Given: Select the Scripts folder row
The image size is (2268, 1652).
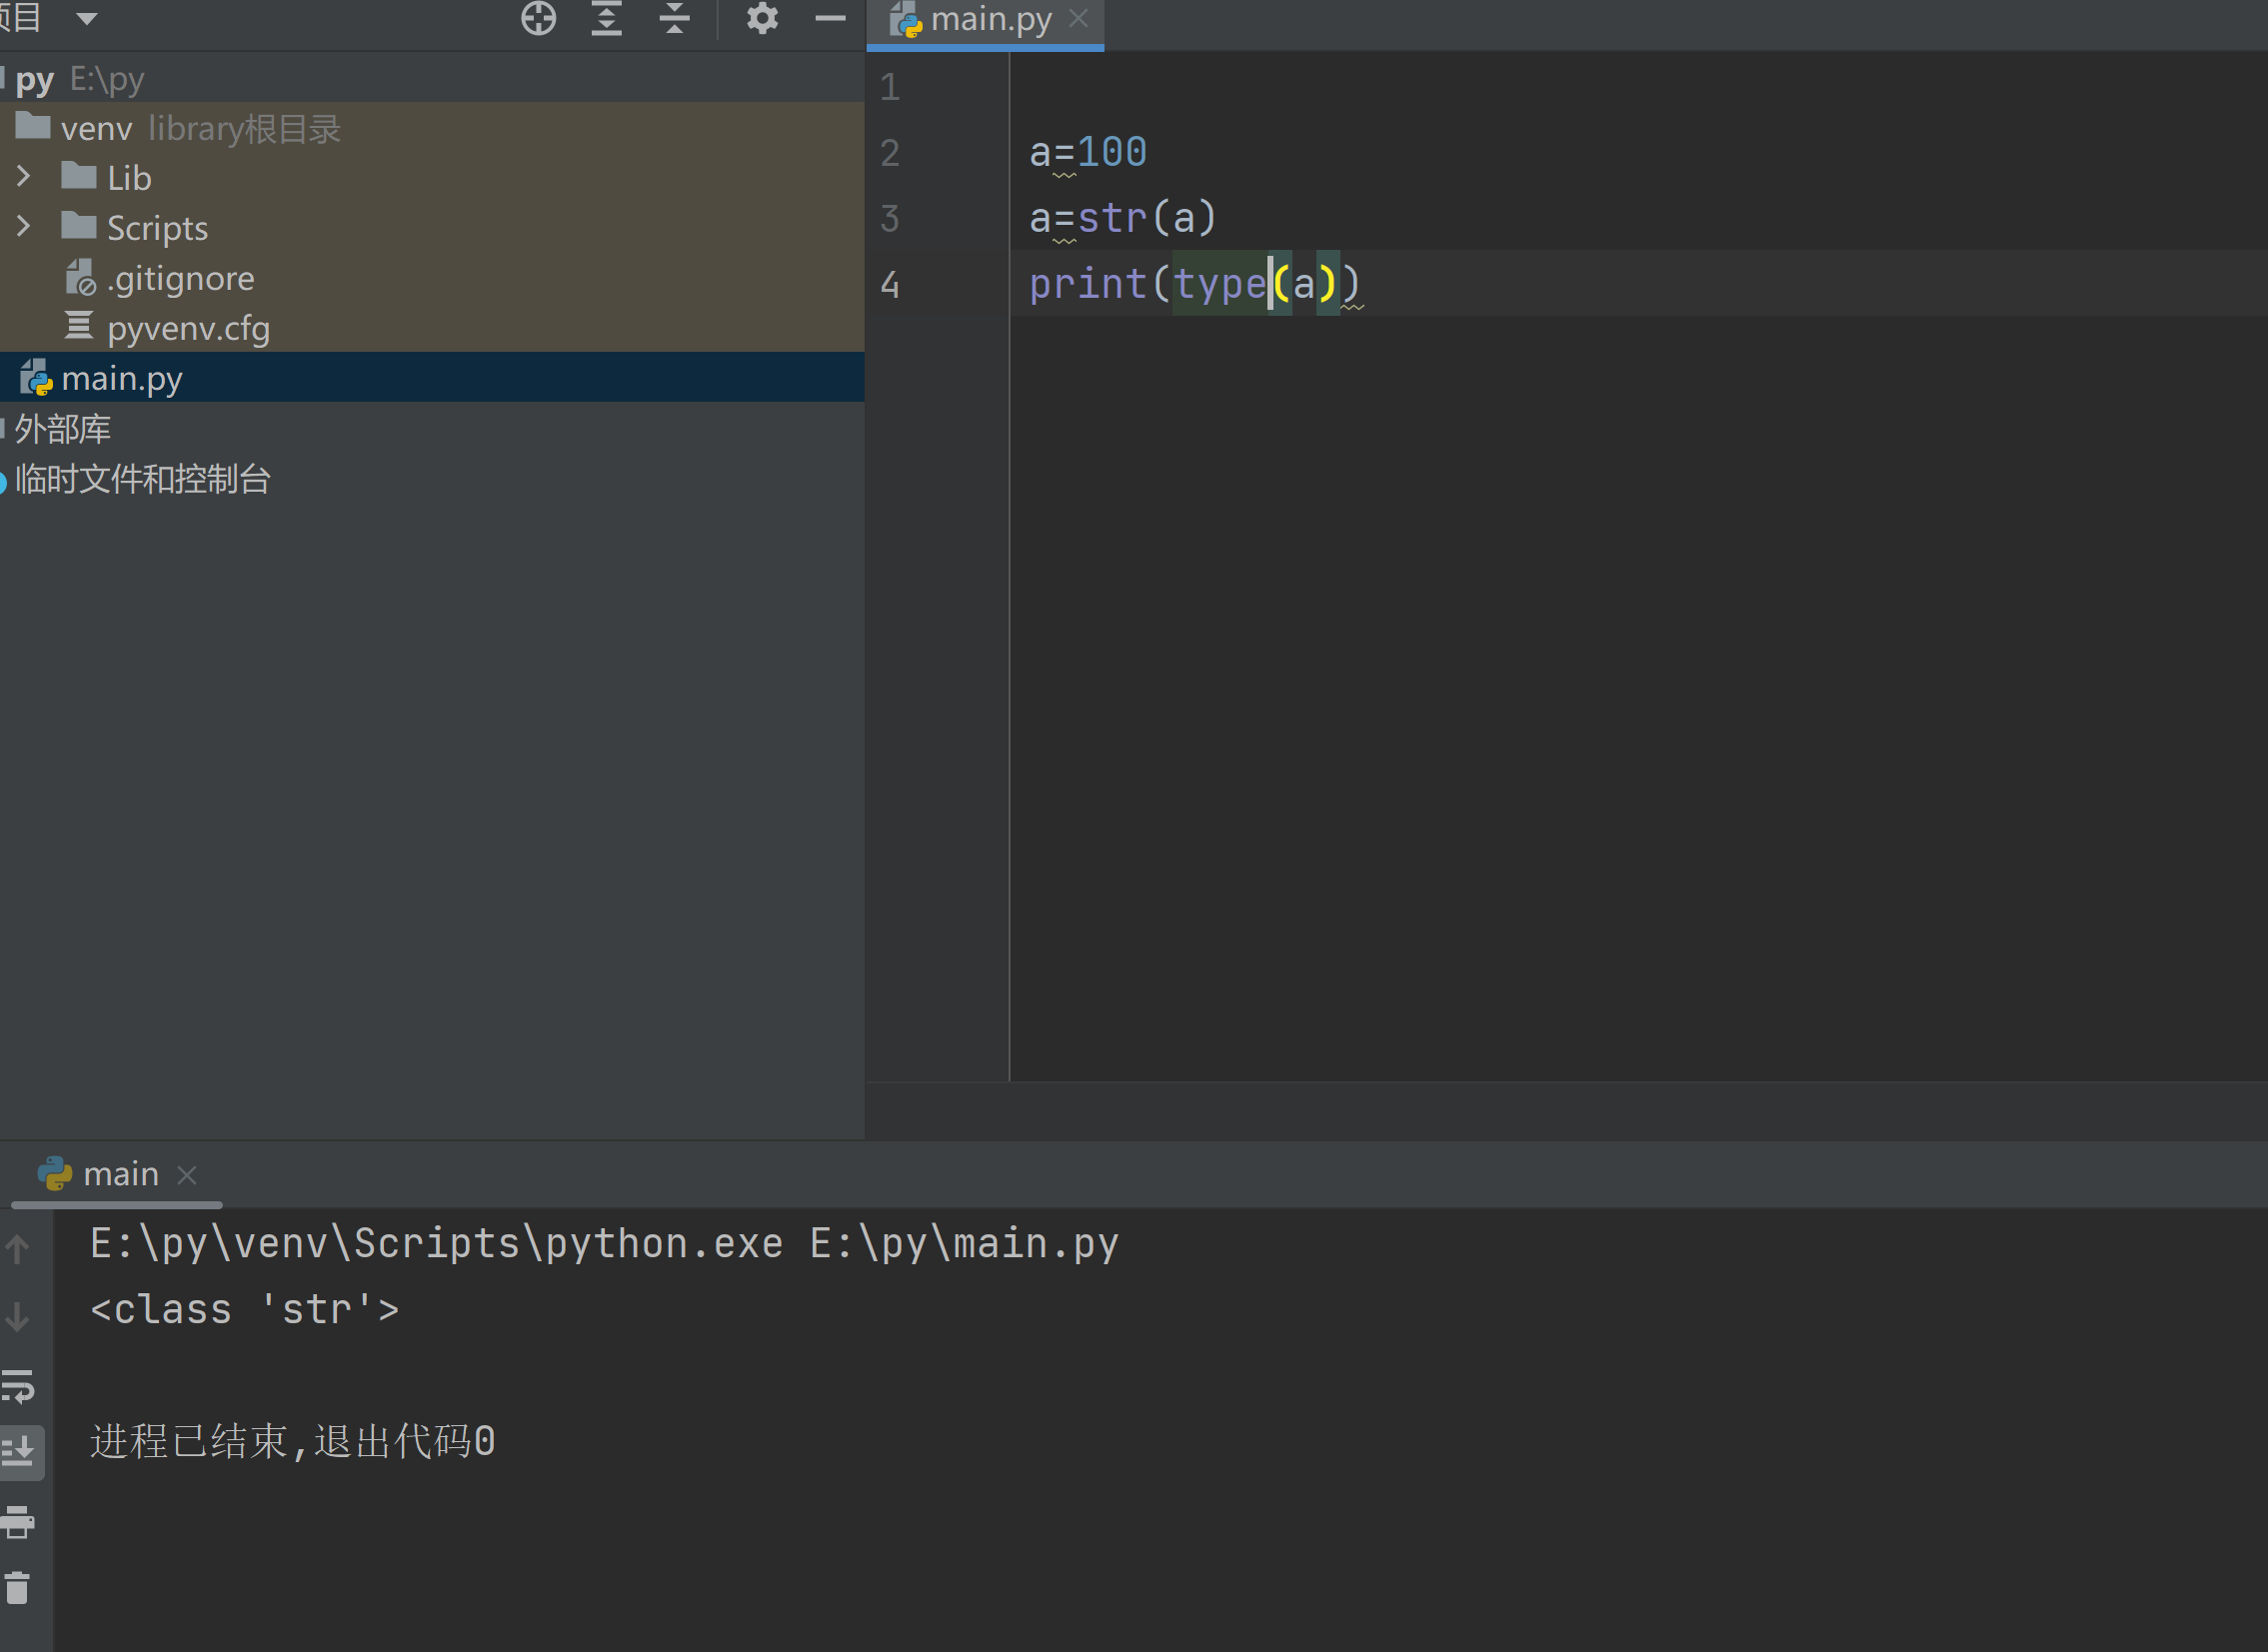Looking at the screenshot, I should tap(432, 228).
